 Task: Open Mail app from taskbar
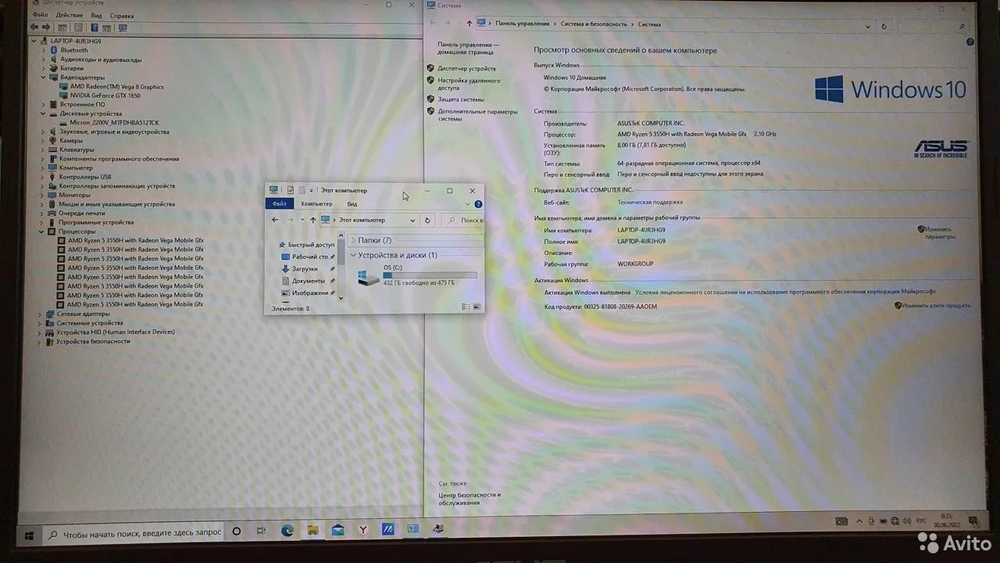[337, 530]
